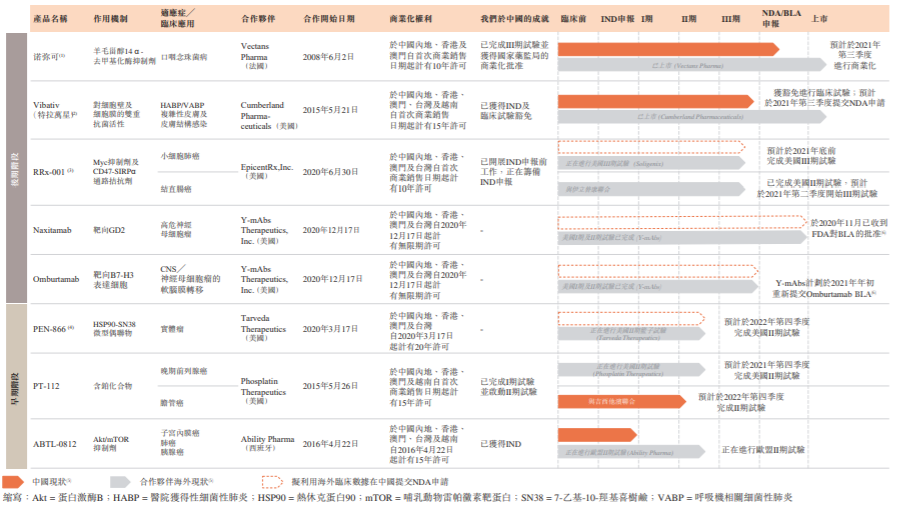
Task: Click the Vectans Pharma partner cell
Action: [x=255, y=56]
